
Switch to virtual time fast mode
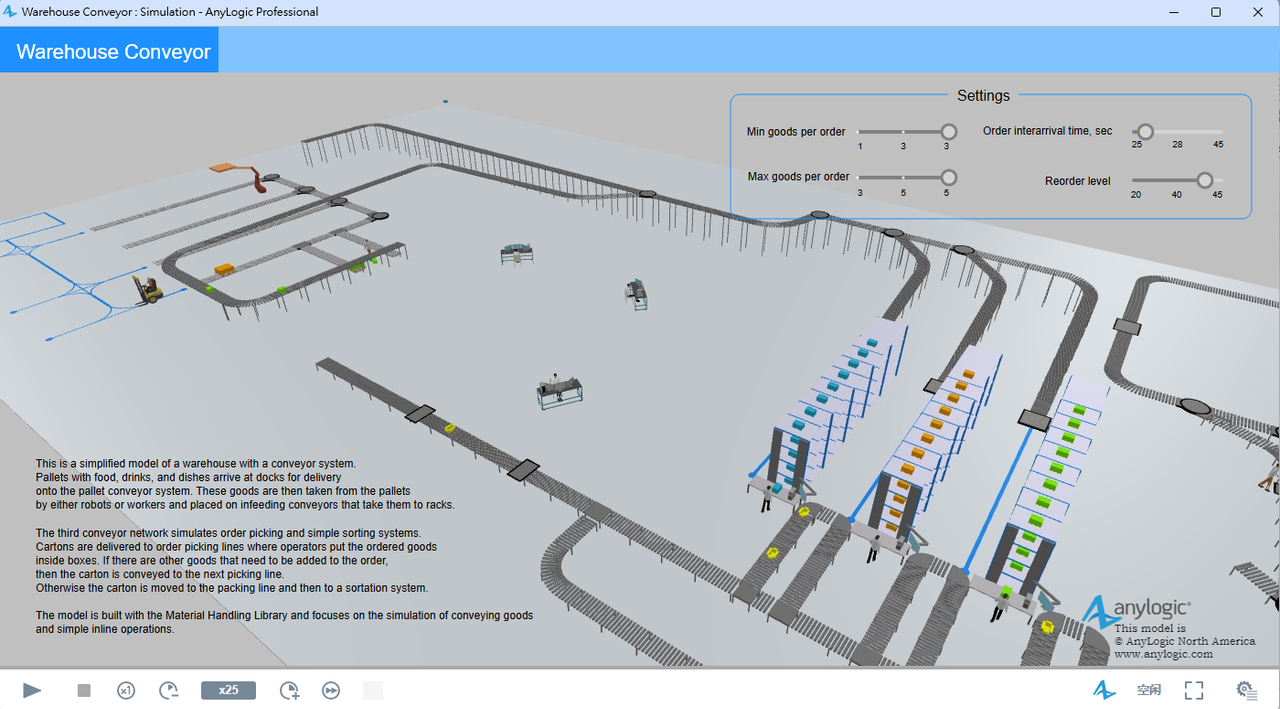click(x=331, y=690)
